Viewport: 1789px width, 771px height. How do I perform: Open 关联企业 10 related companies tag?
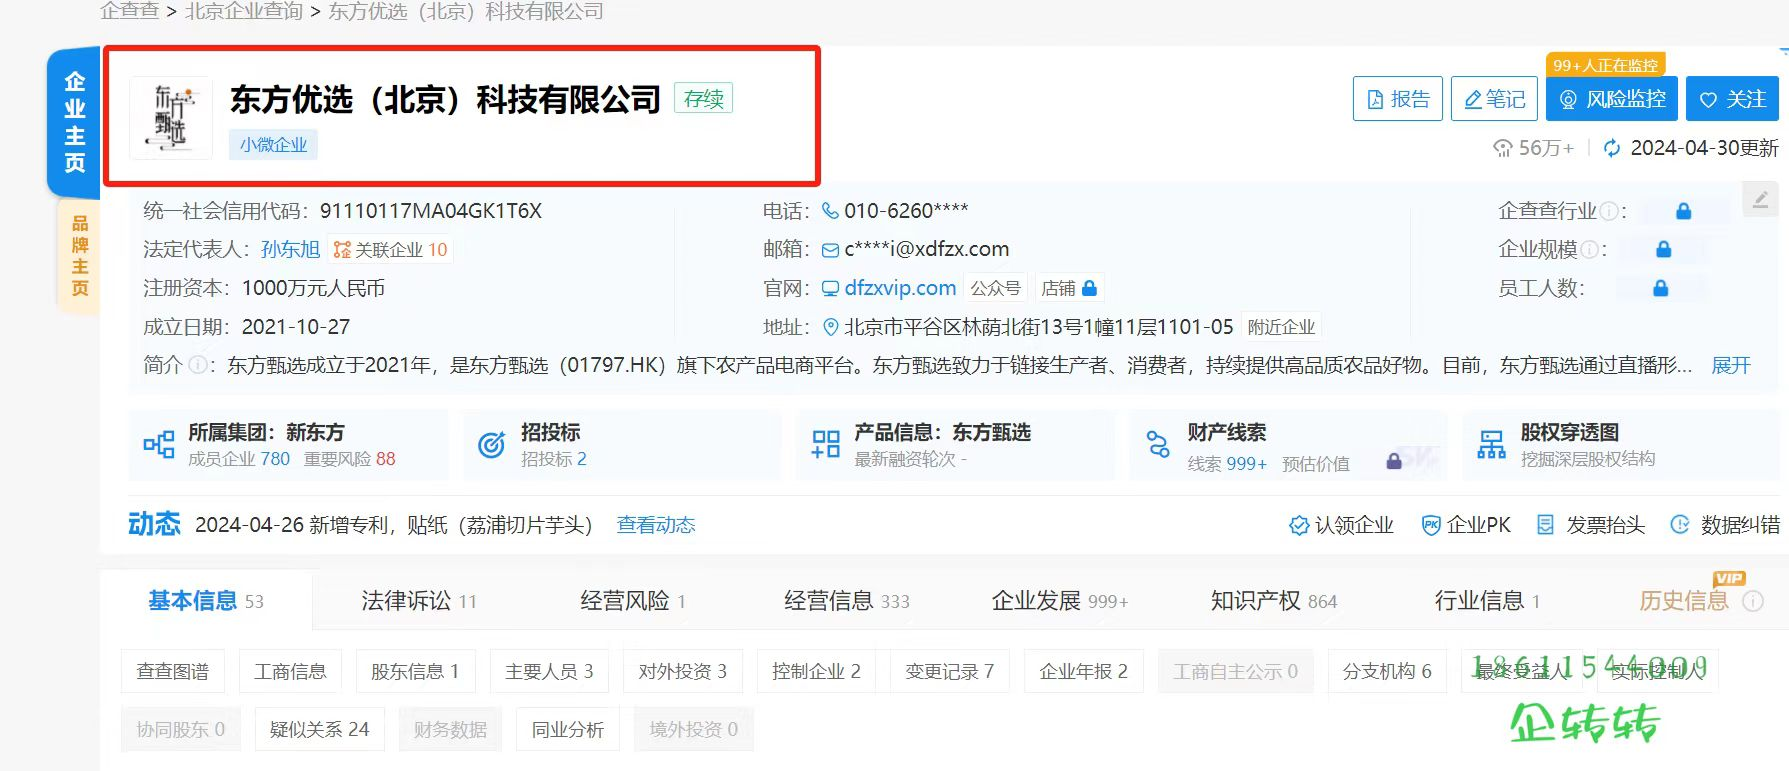coord(390,249)
